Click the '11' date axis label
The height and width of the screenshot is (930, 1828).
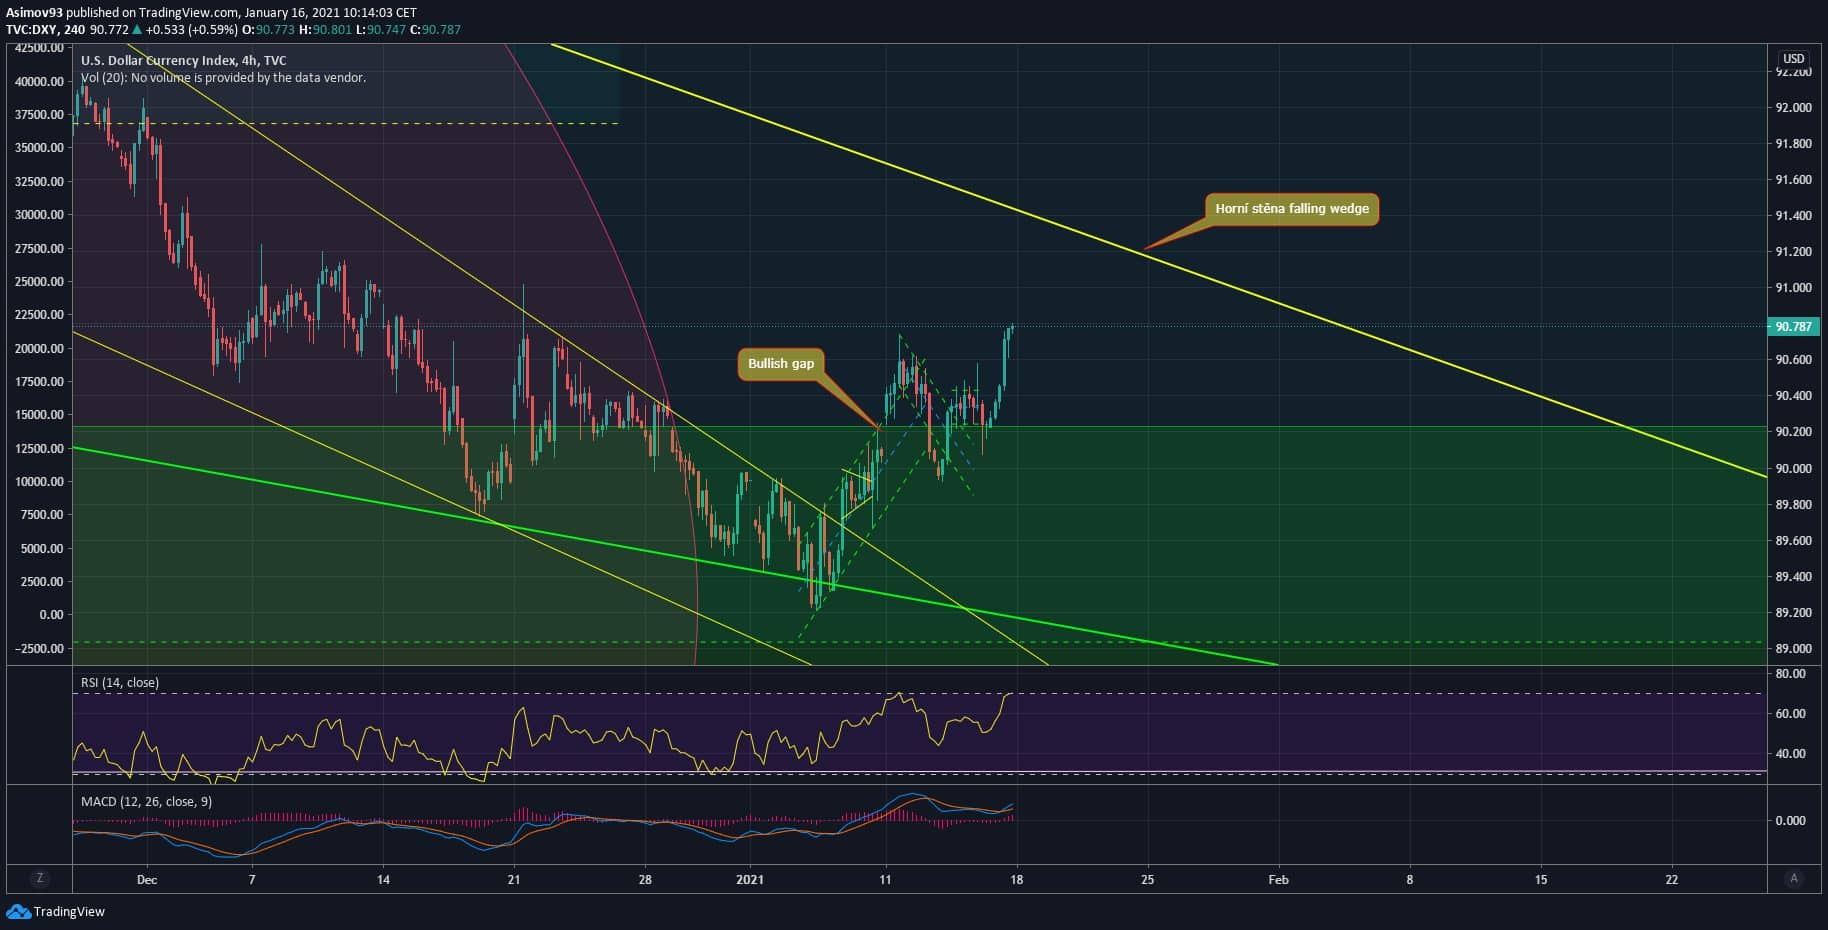[885, 880]
